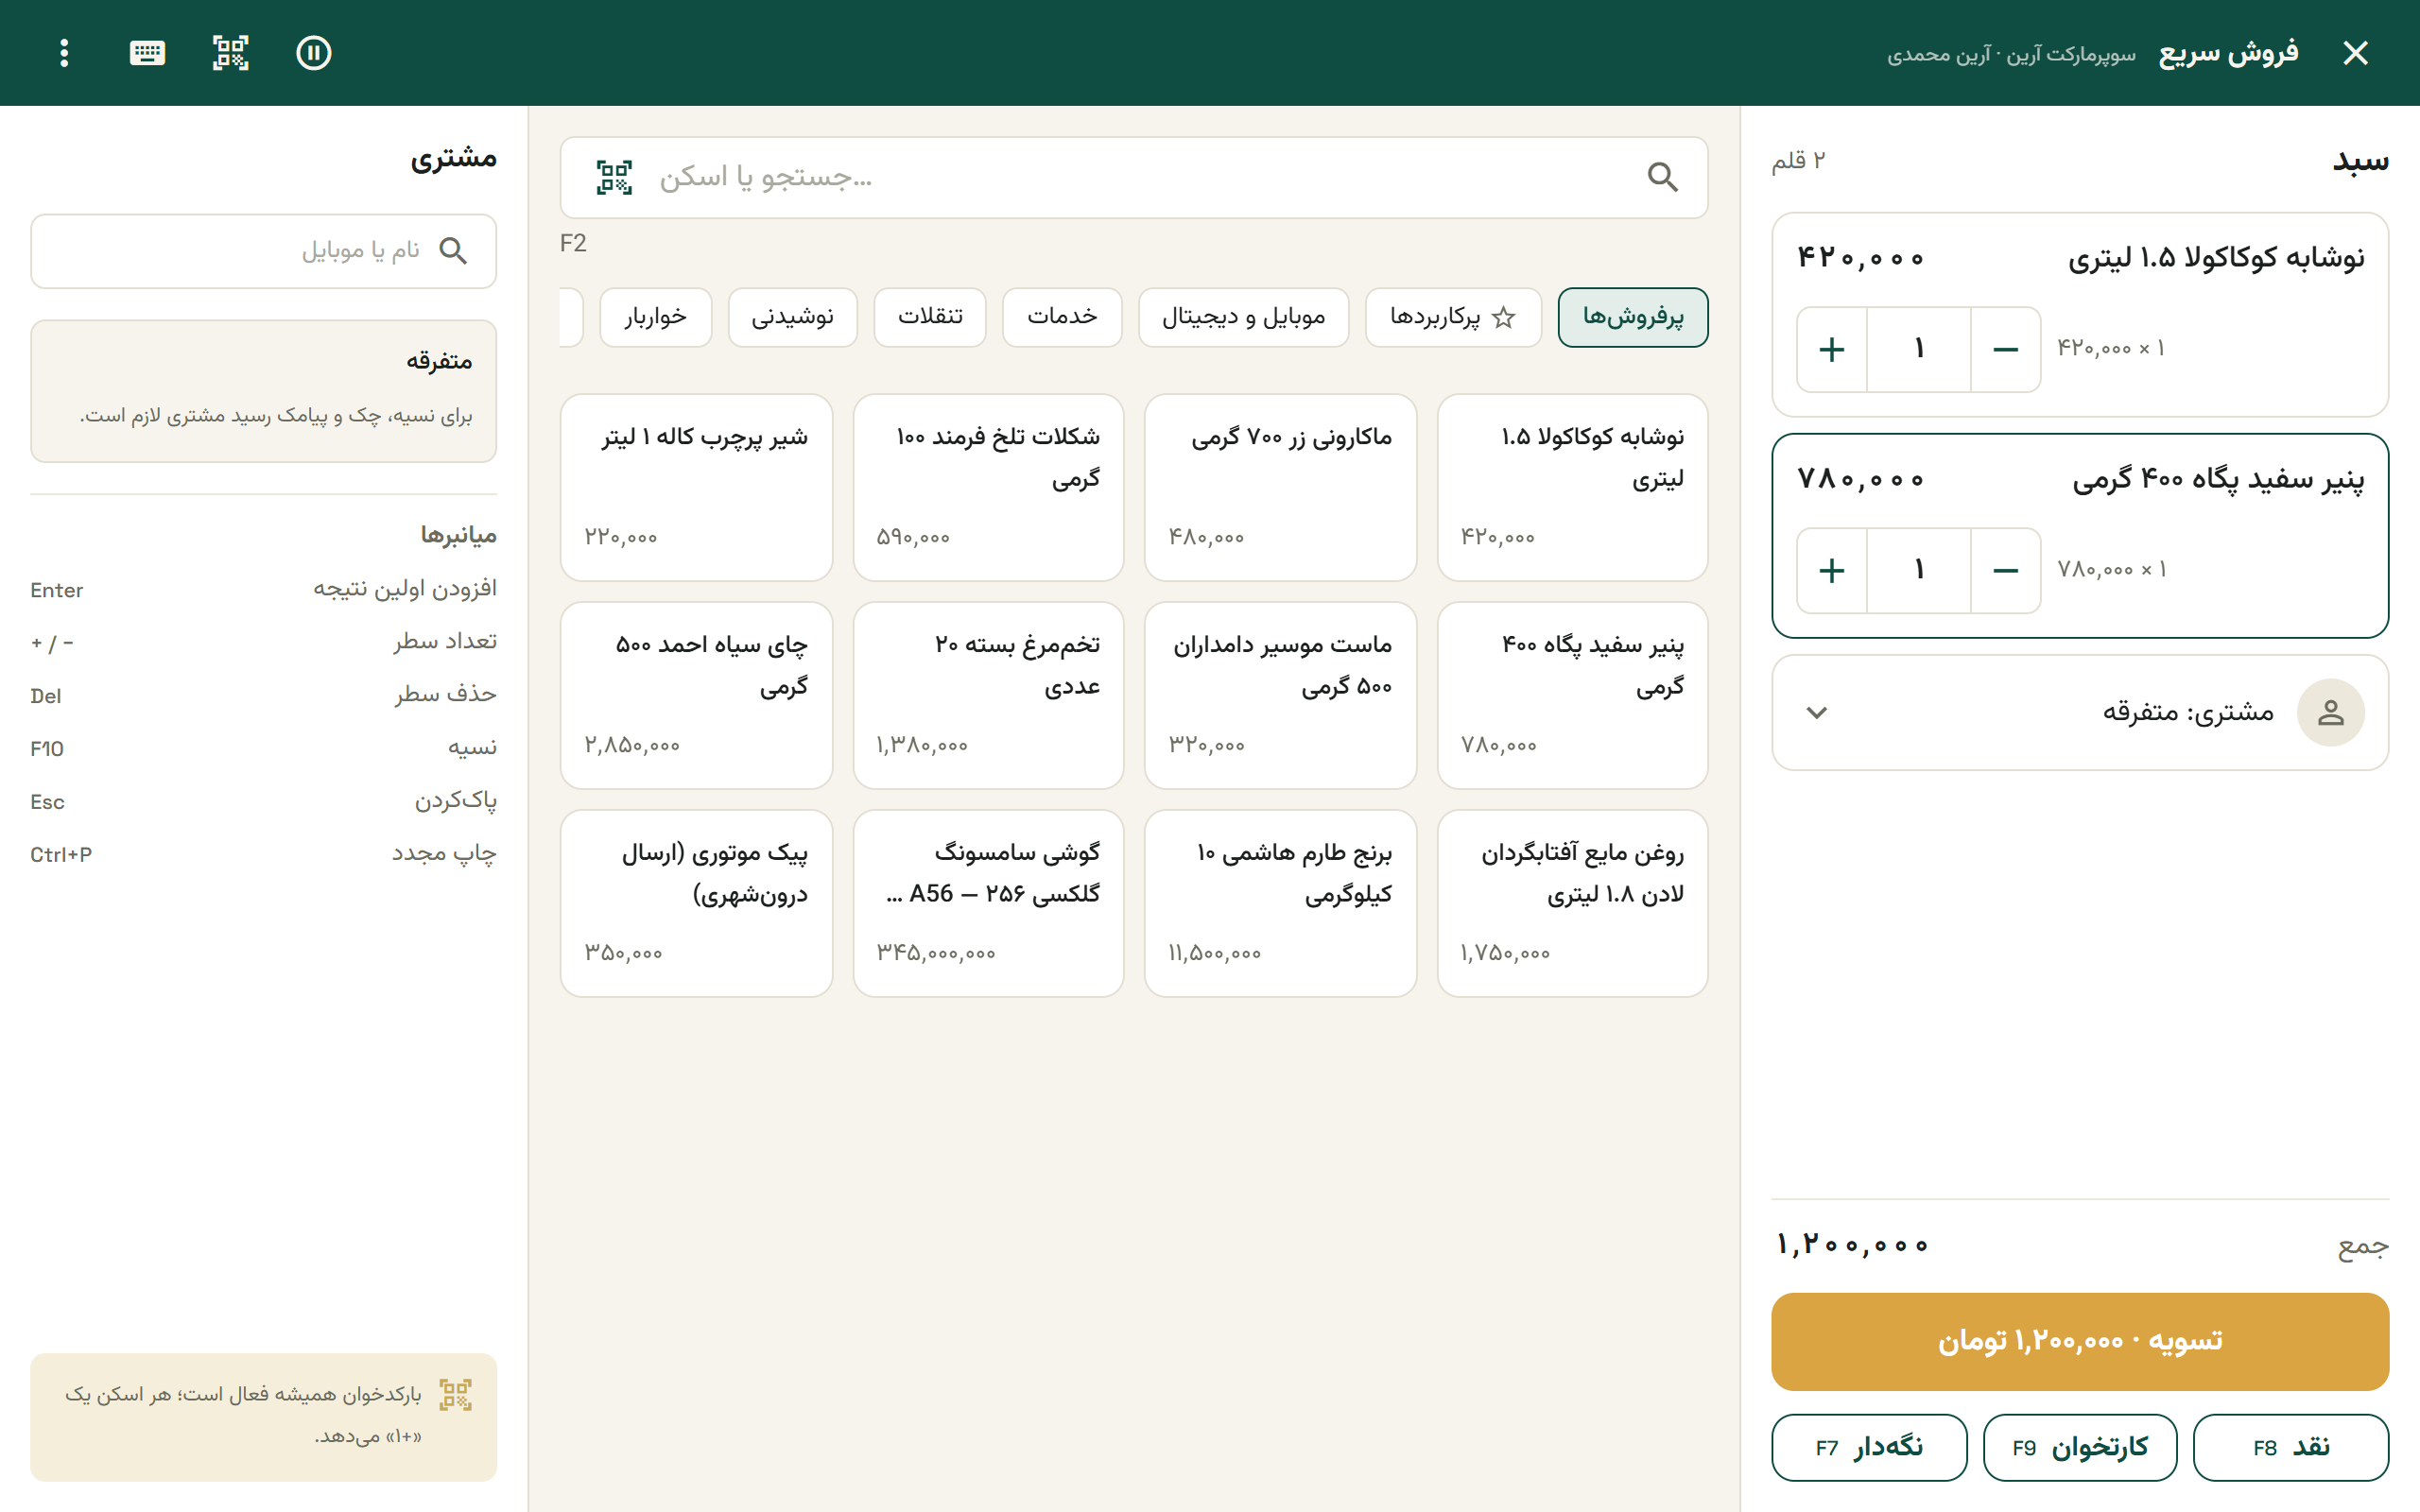Edit quantity field of نوشابه کوکاکولا cart row

(1918, 349)
